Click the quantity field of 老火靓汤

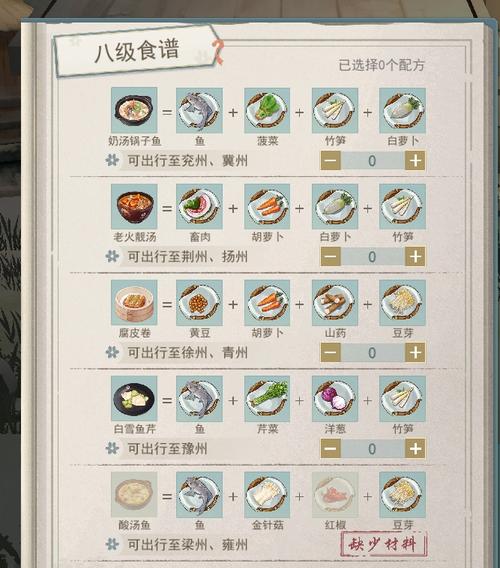click(372, 256)
